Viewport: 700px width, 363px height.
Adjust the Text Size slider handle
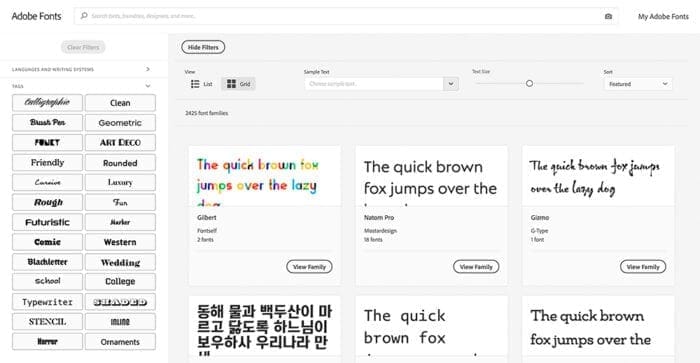tap(529, 83)
